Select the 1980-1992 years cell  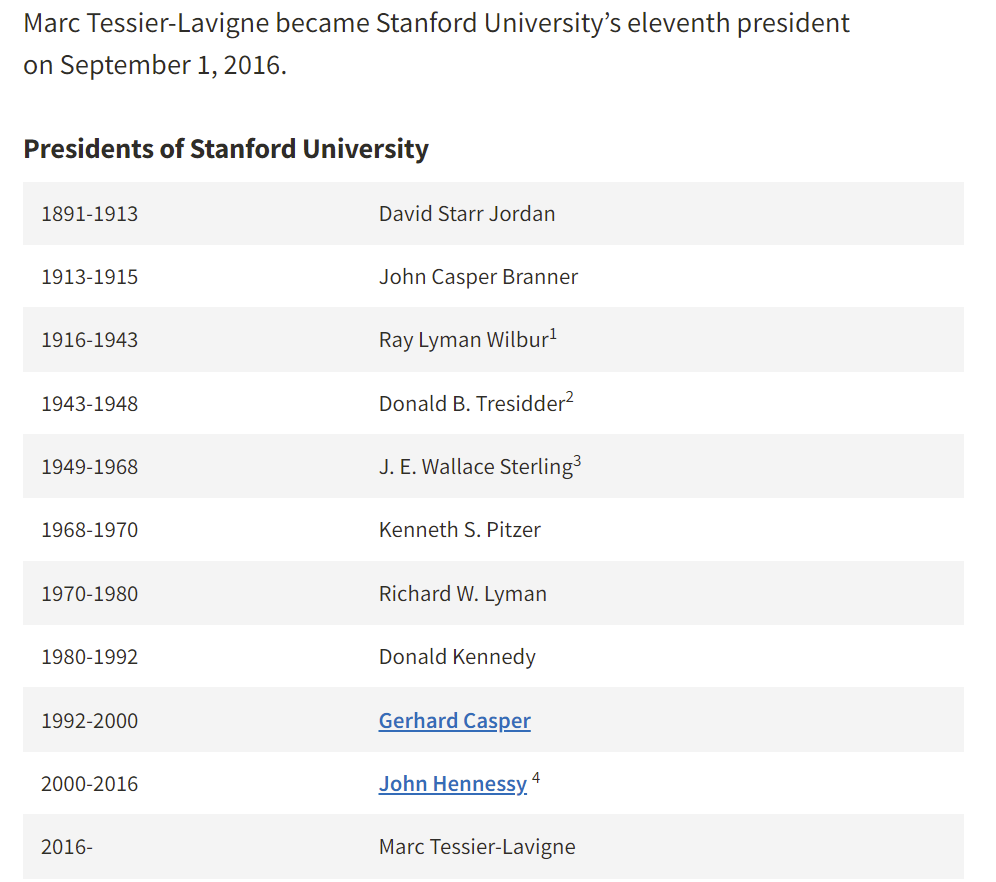(90, 657)
